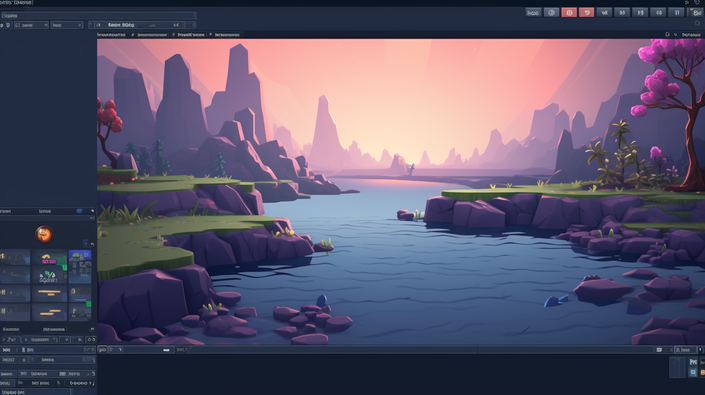Select the thumbnail with yellow arc and pink text
The width and height of the screenshot is (705, 395).
[49, 258]
